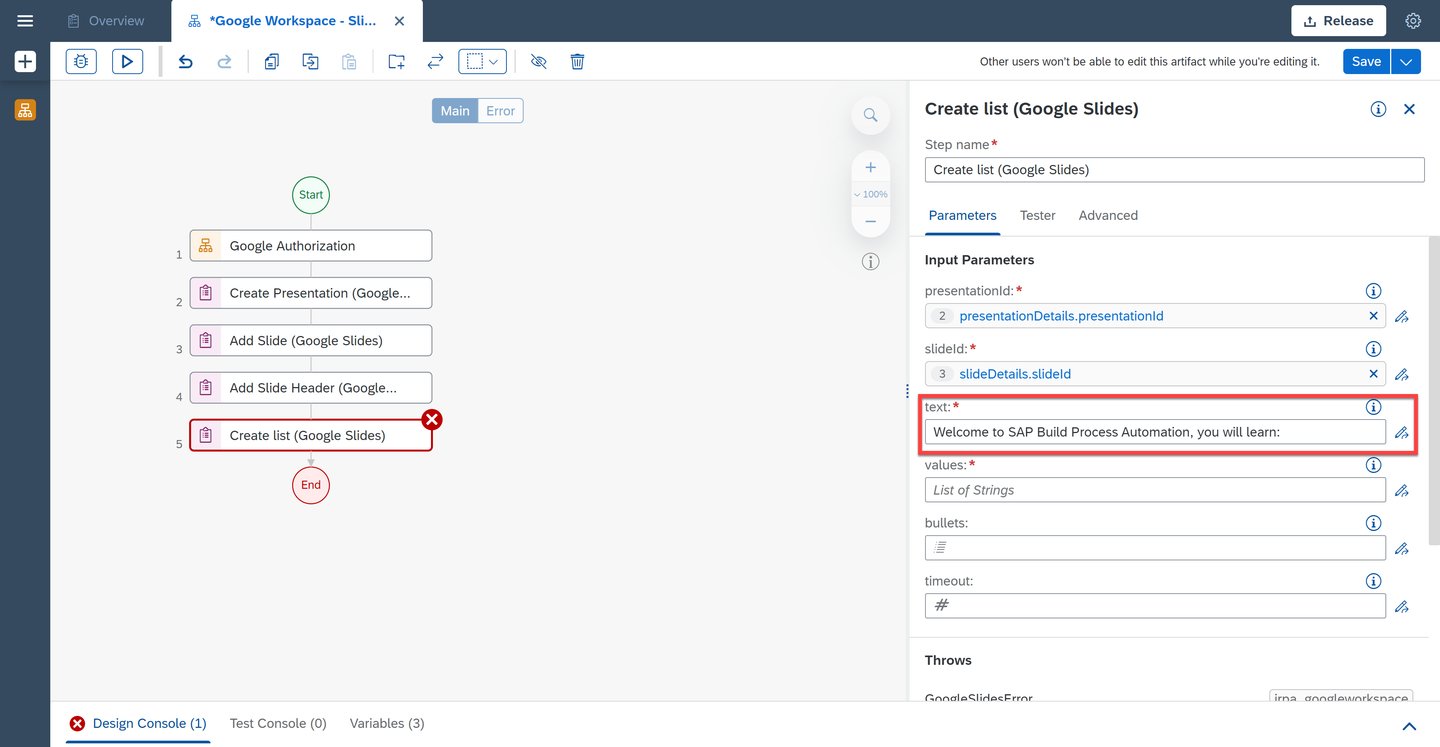Close the Create list properties panel
The width and height of the screenshot is (1440, 747).
click(x=1410, y=109)
